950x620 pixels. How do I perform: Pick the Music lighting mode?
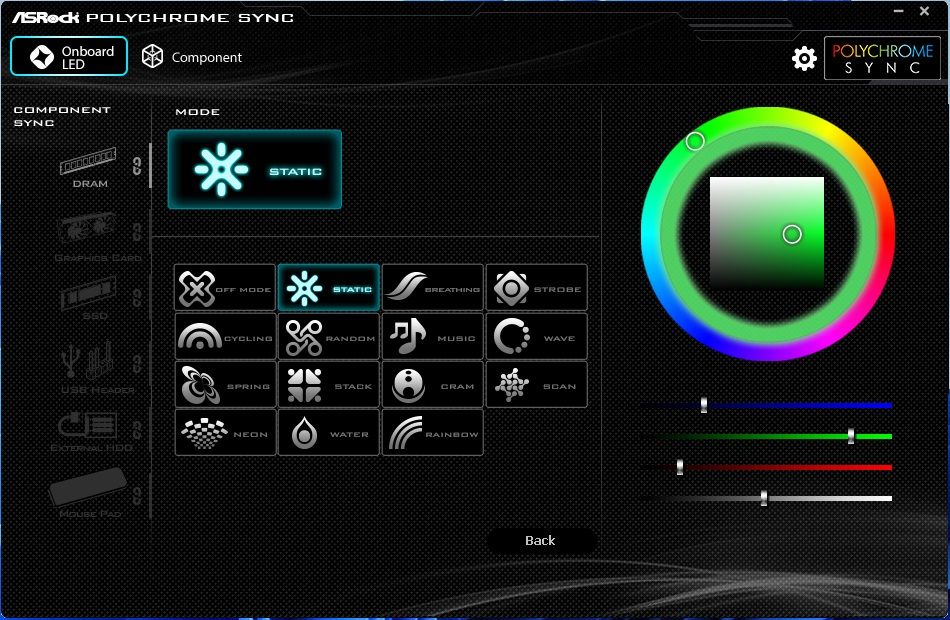point(433,336)
